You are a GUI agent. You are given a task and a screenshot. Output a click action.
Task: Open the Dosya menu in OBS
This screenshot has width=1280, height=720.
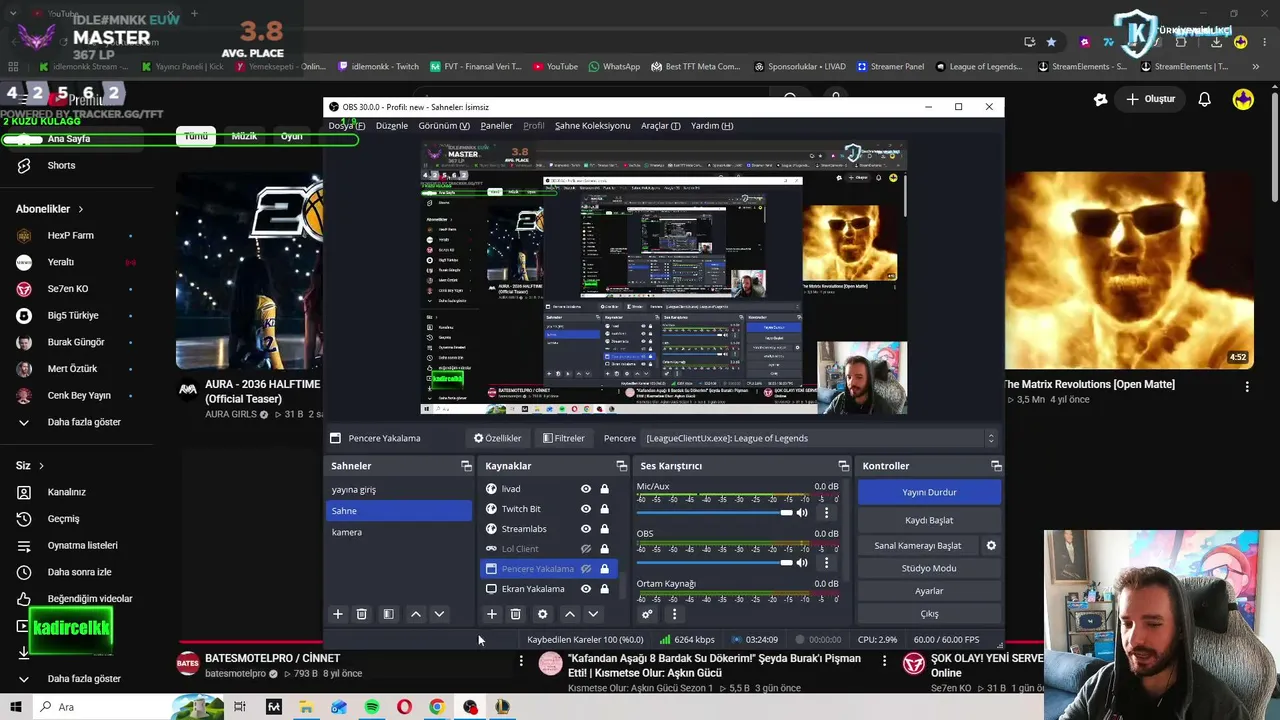pos(347,126)
